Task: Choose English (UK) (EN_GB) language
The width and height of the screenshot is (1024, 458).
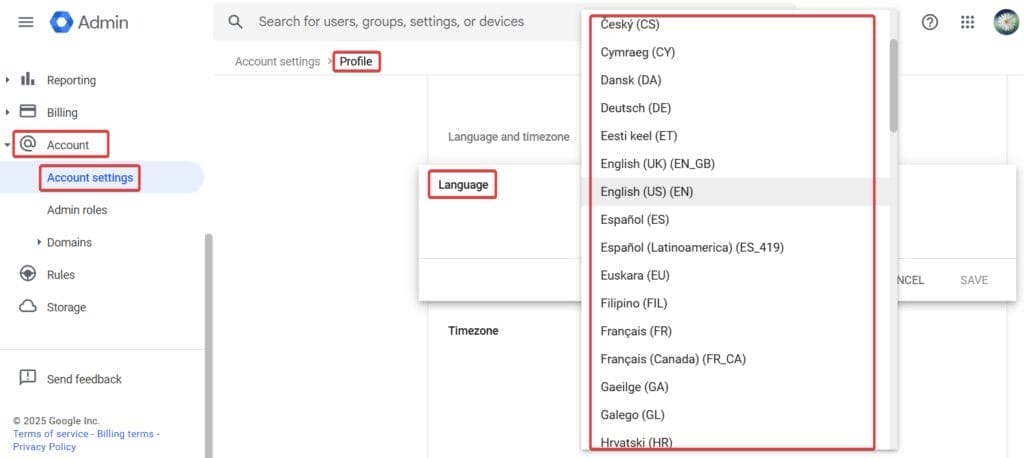Action: click(x=735, y=163)
